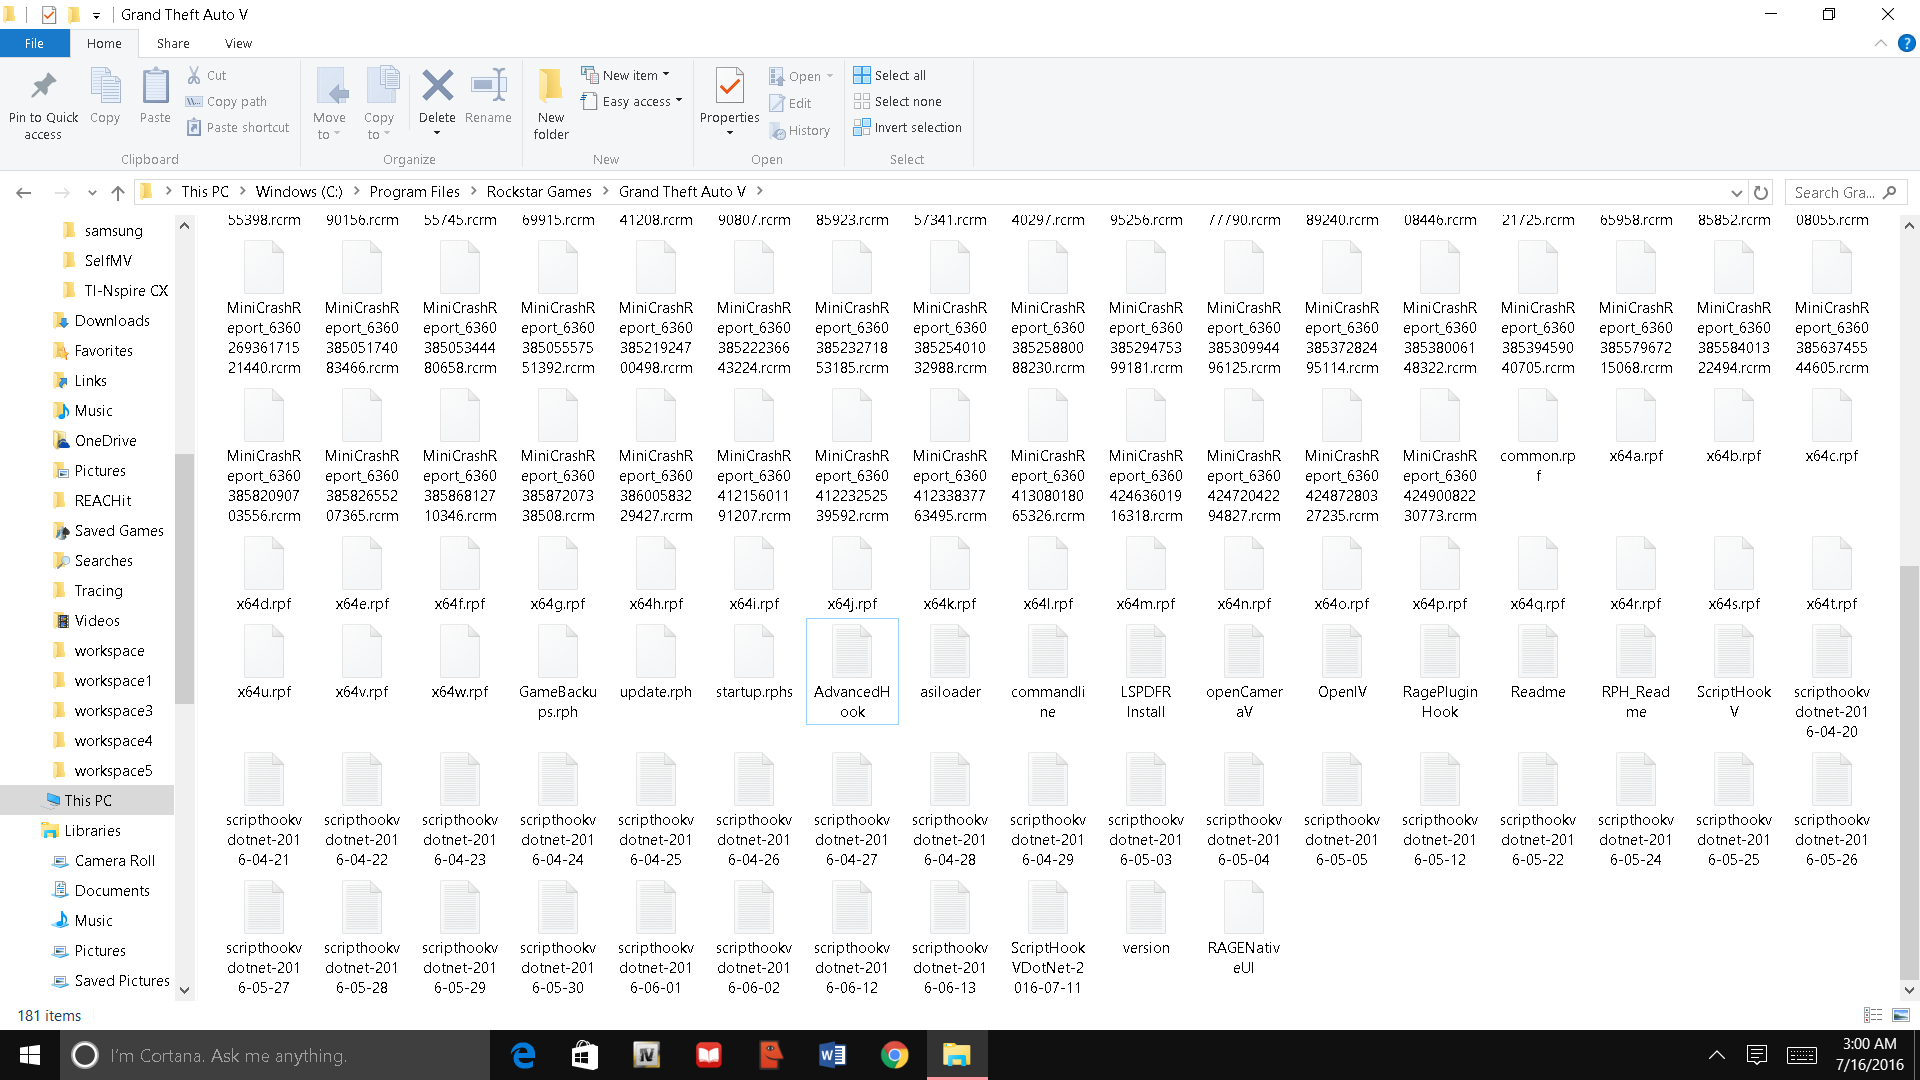1920x1080 pixels.
Task: Select Downloads in navigation pane
Action: 111,321
